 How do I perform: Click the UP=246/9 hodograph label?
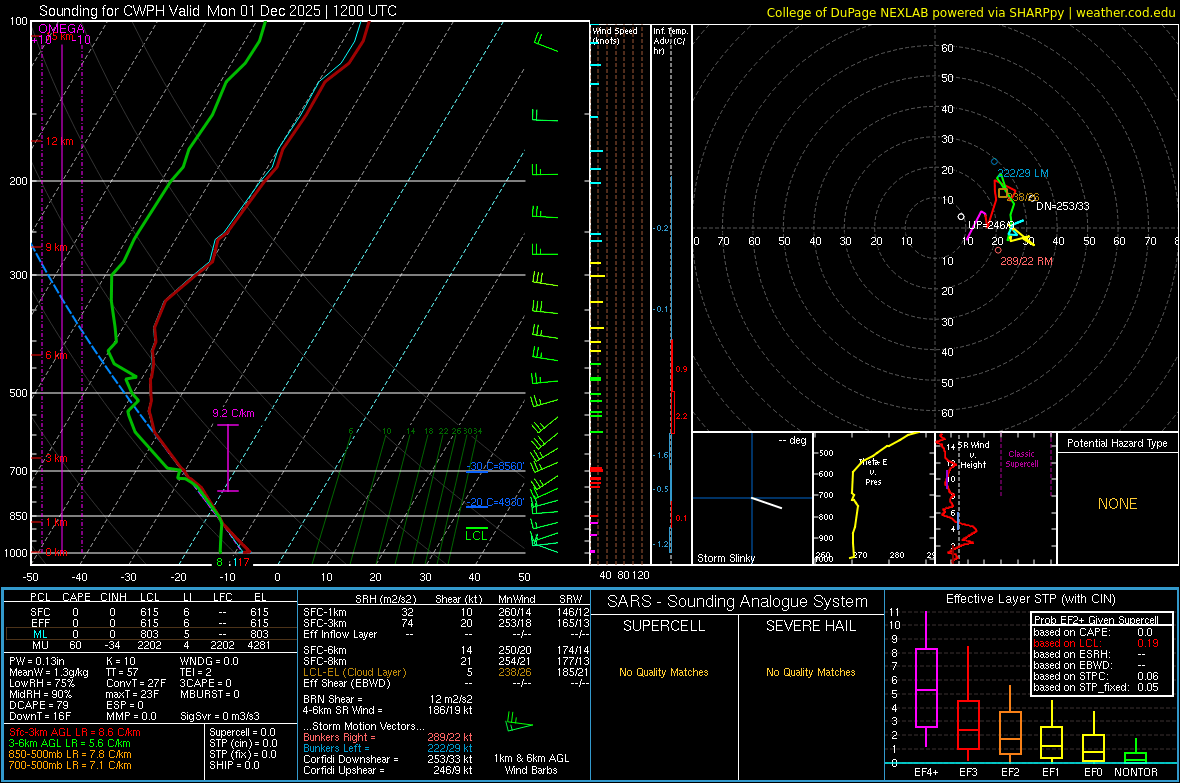(990, 225)
